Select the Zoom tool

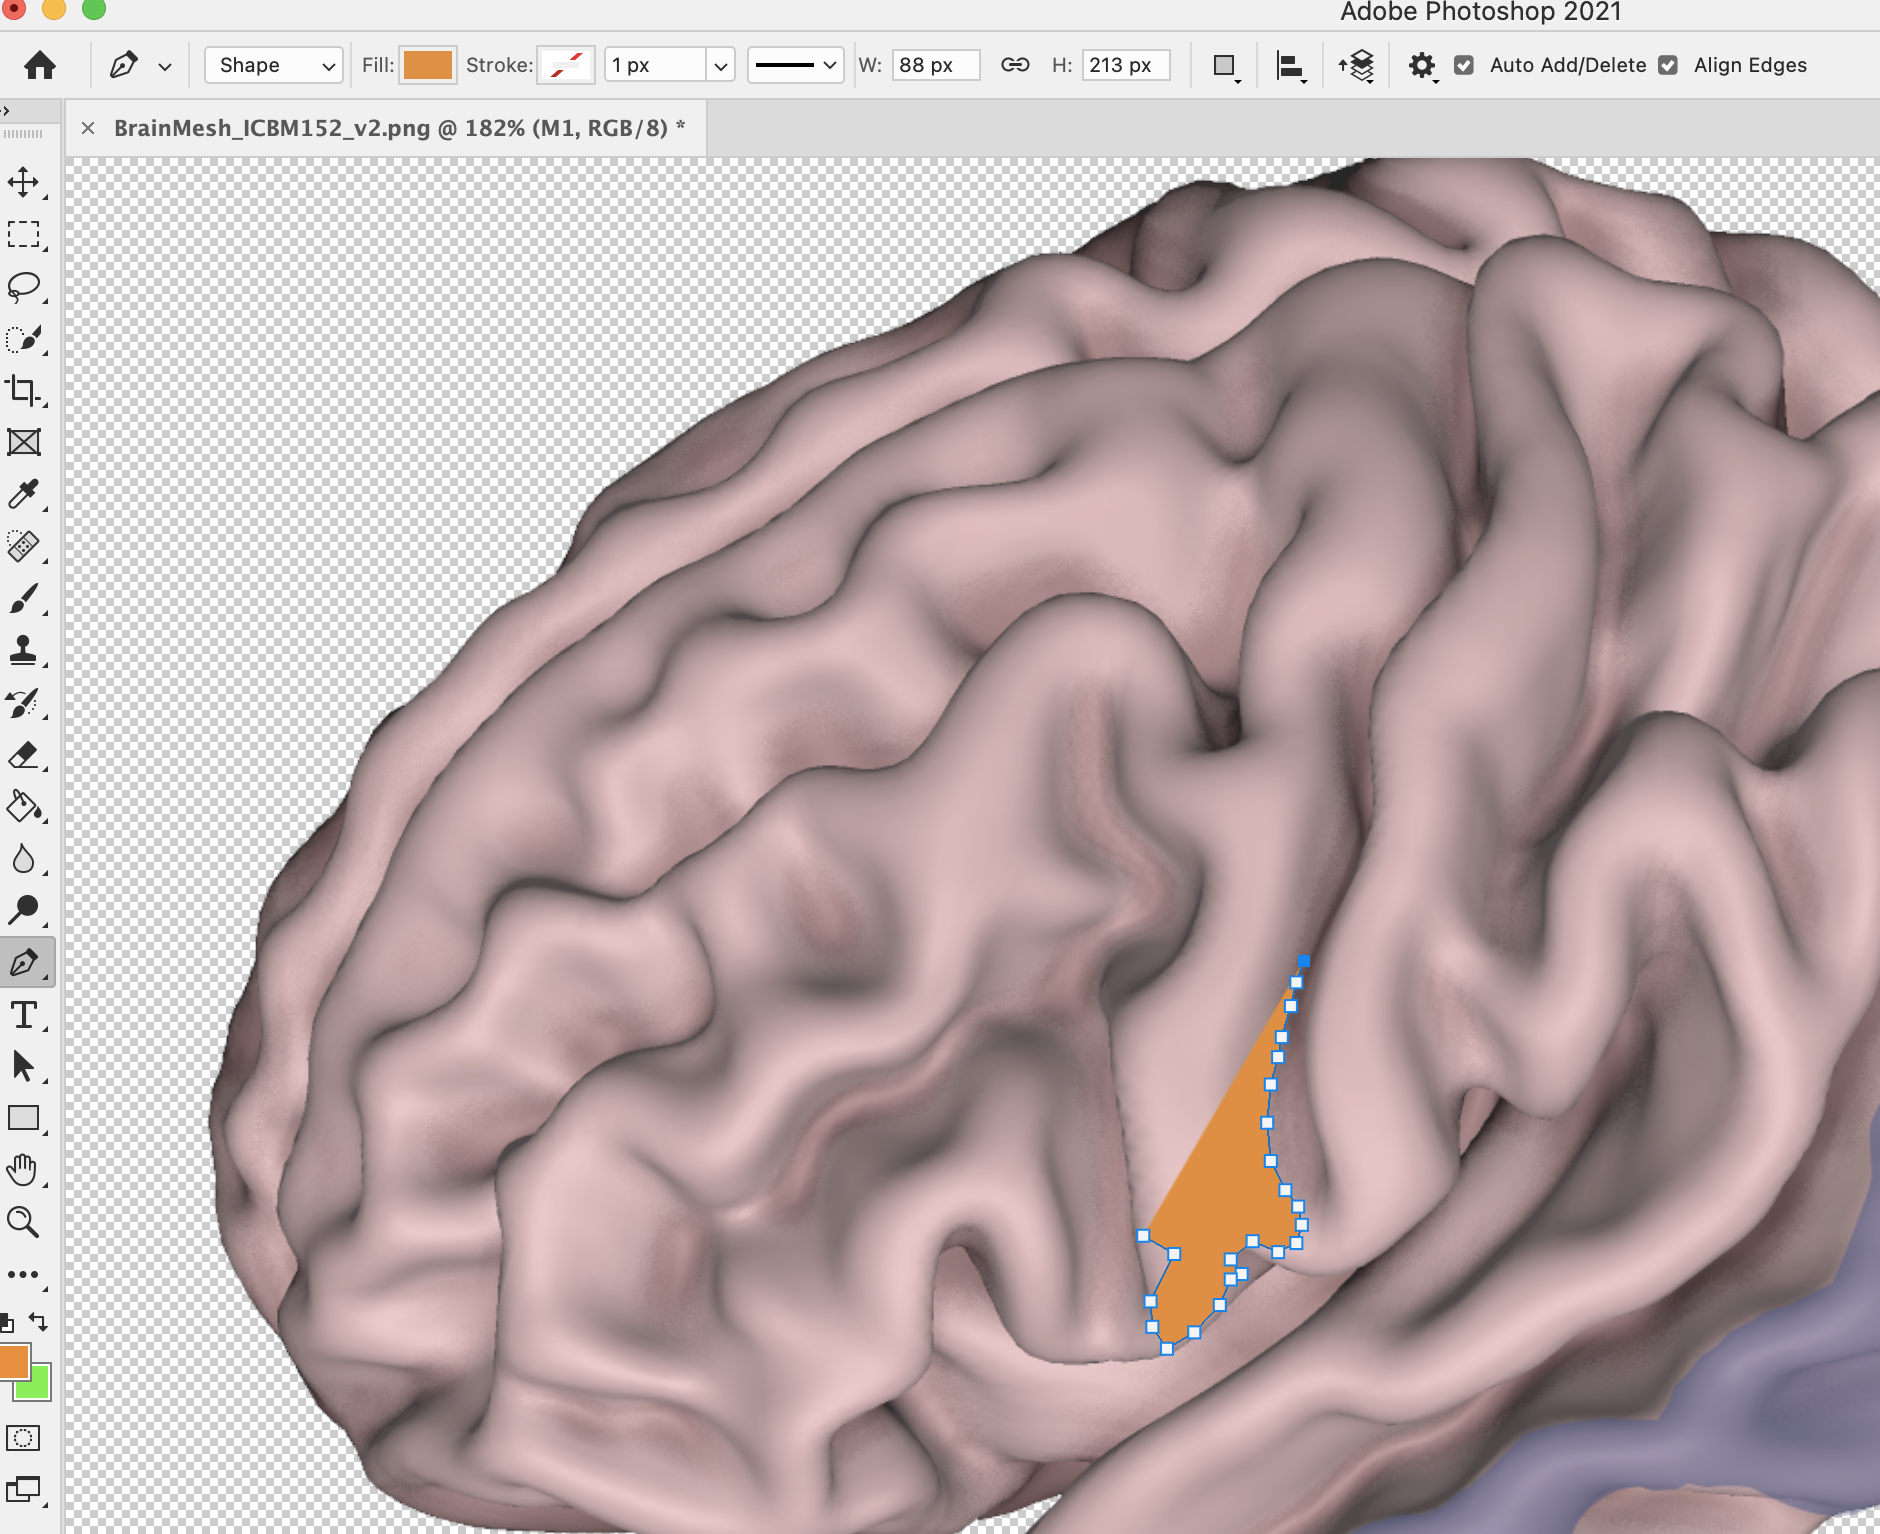tap(24, 1222)
